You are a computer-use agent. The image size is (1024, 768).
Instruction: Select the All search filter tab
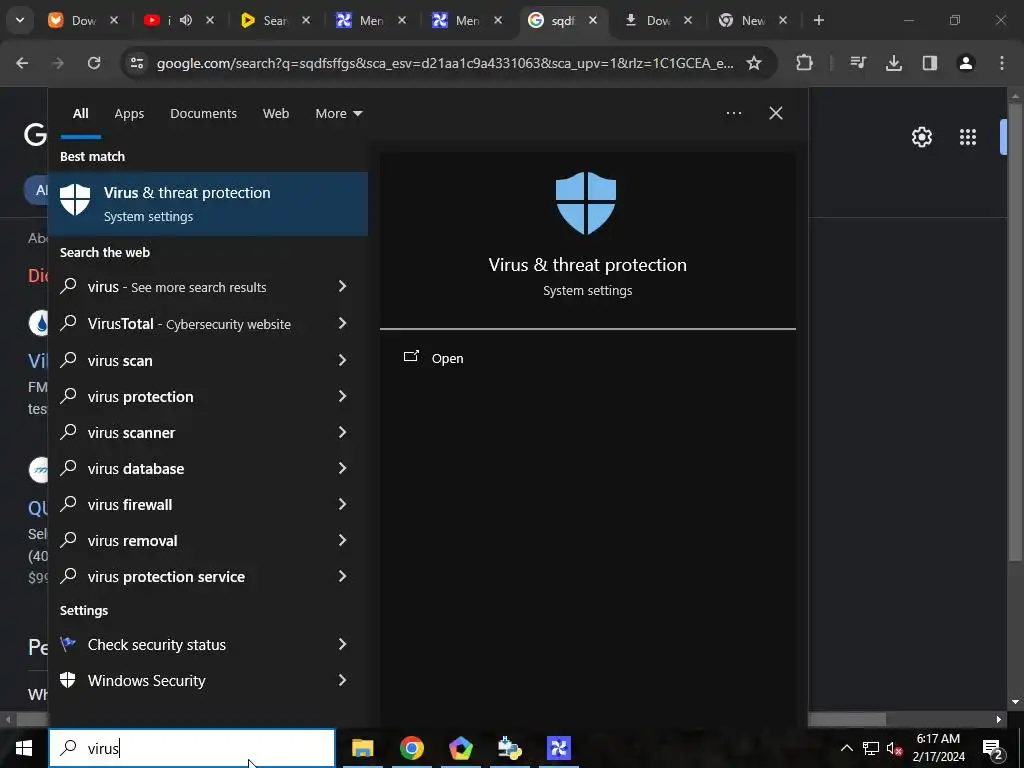click(80, 114)
